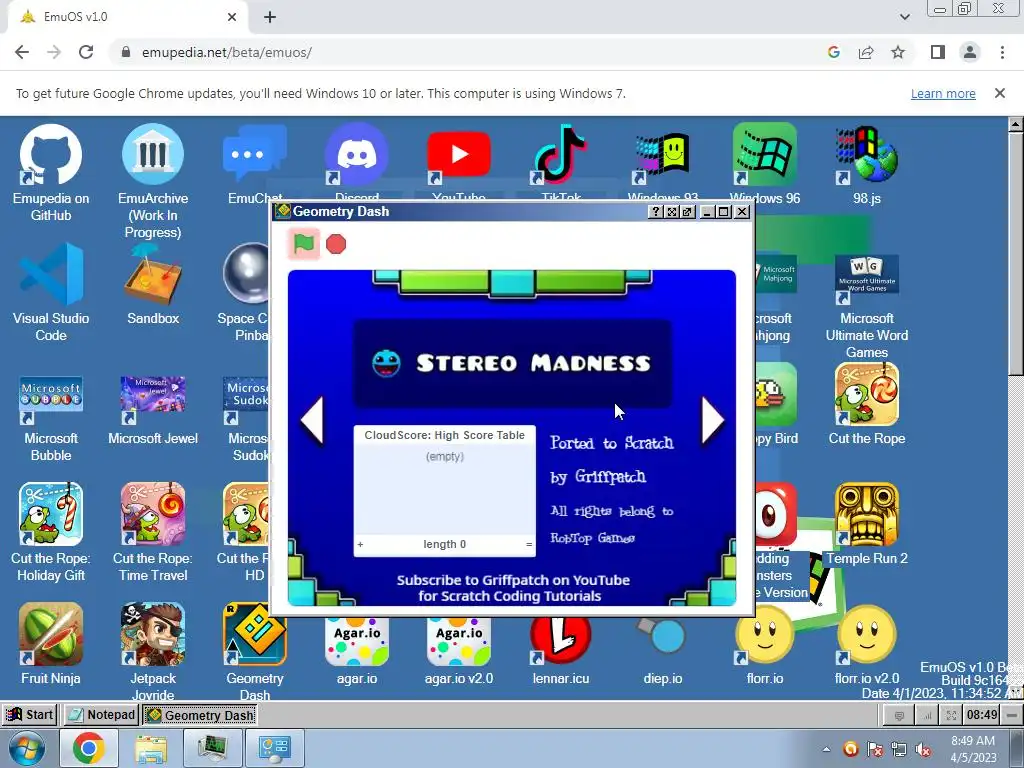Click the EmuOS taskbar show-desktop dash button
The image size is (1024, 768).
pos(1012,715)
